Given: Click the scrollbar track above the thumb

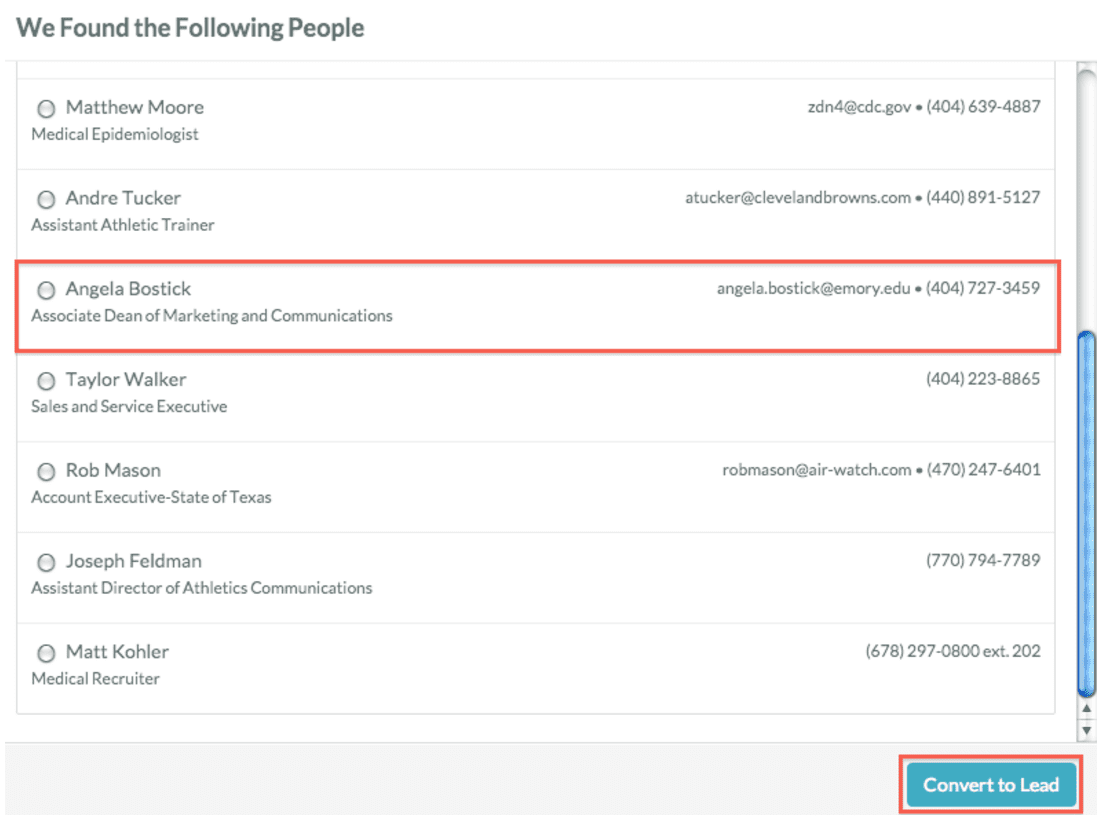Looking at the screenshot, I should (x=1087, y=200).
